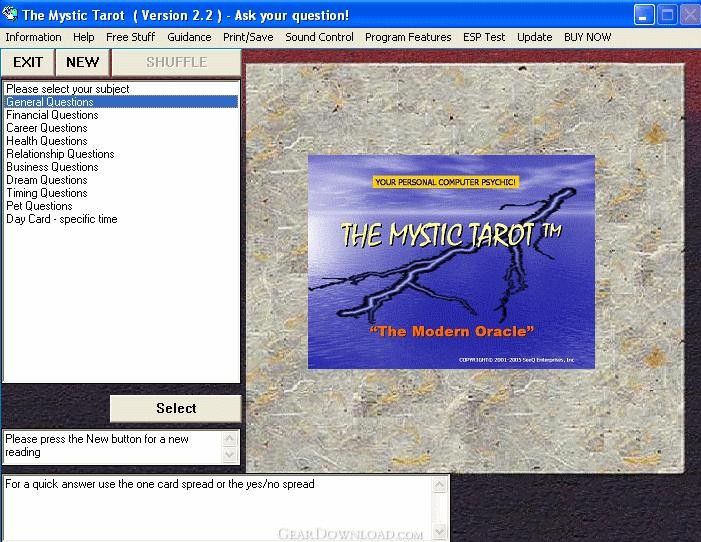The height and width of the screenshot is (542, 701).
Task: Open the Sound Control menu
Action: [319, 37]
